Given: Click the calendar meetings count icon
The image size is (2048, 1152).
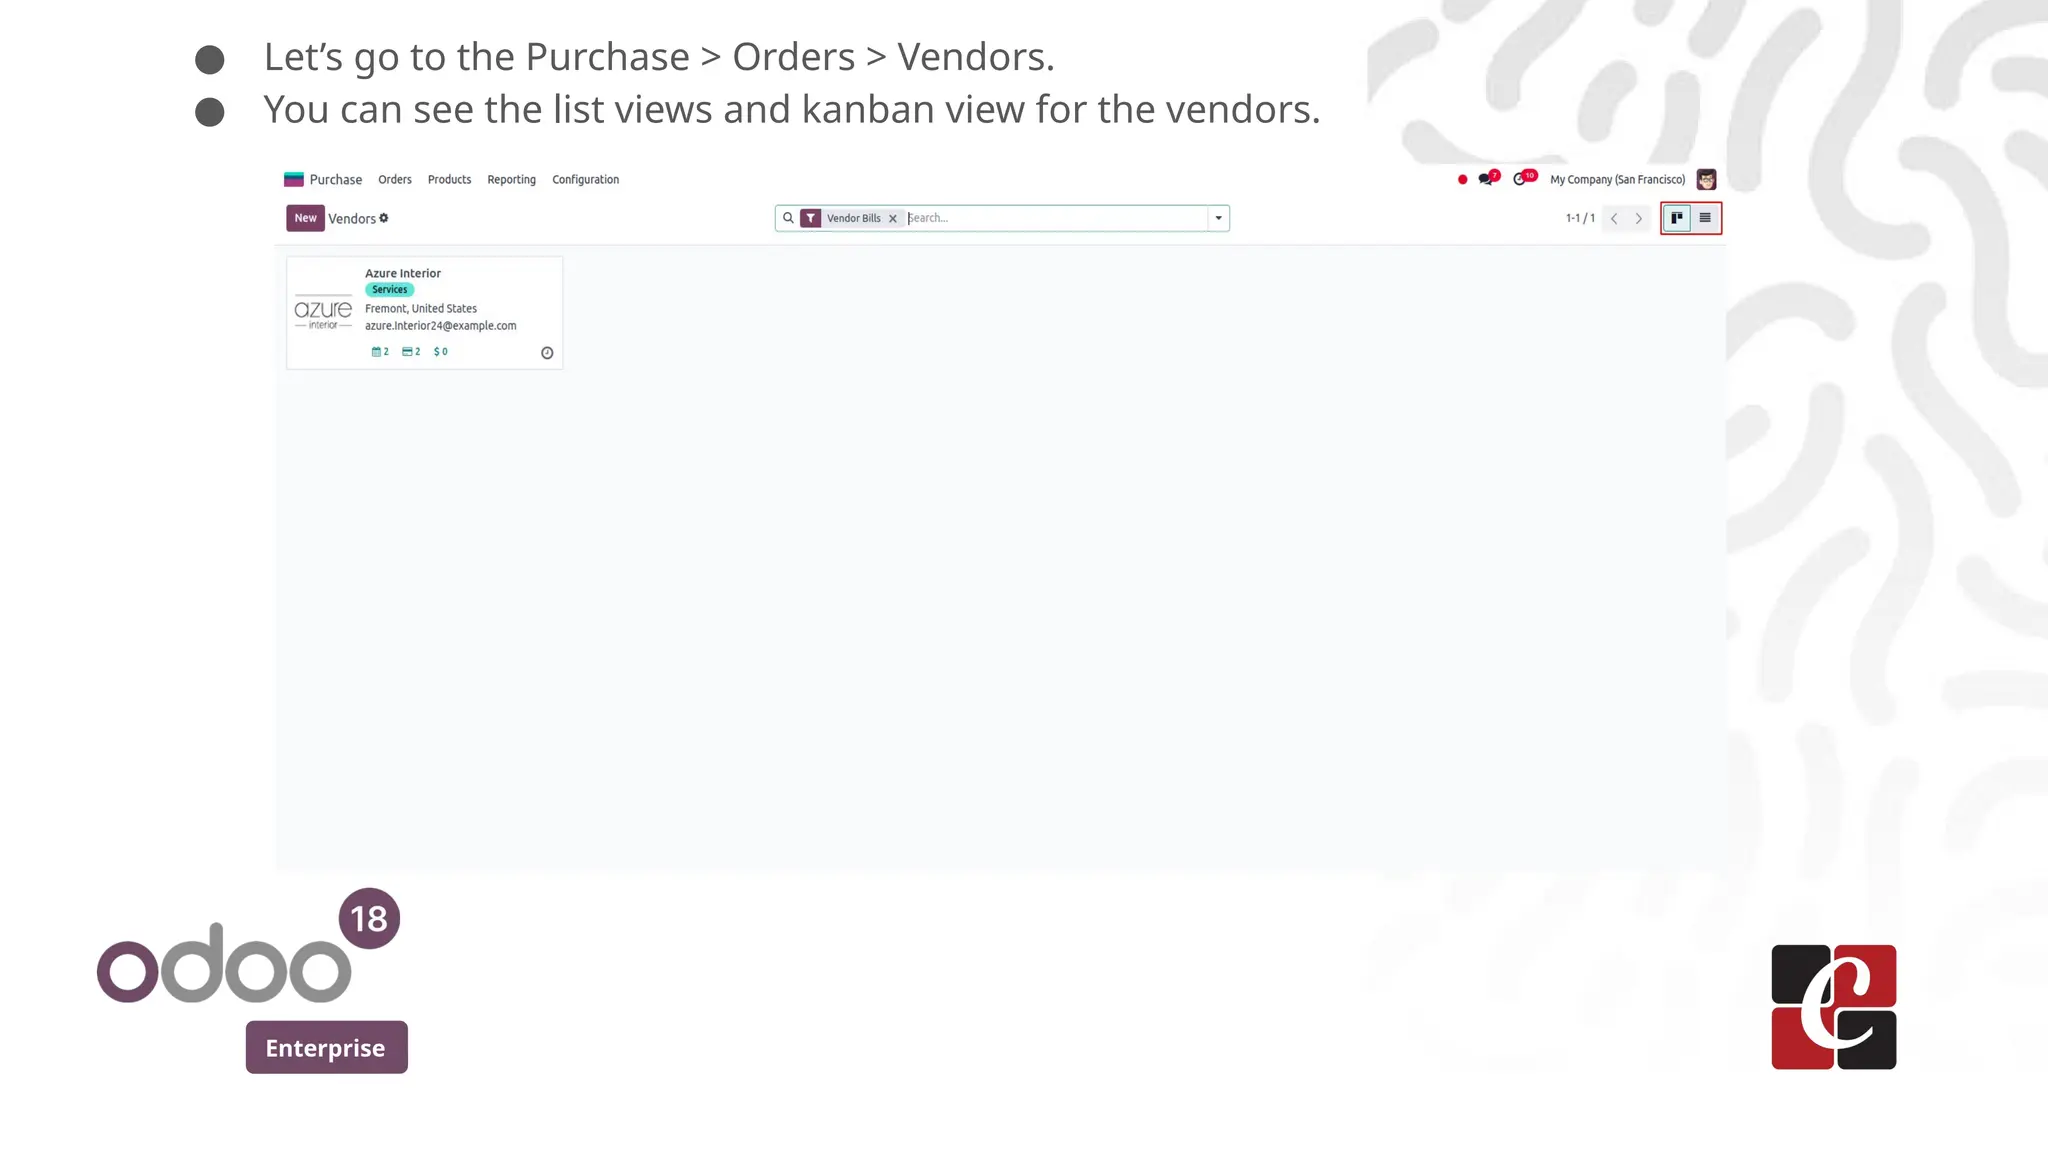Looking at the screenshot, I should 380,352.
